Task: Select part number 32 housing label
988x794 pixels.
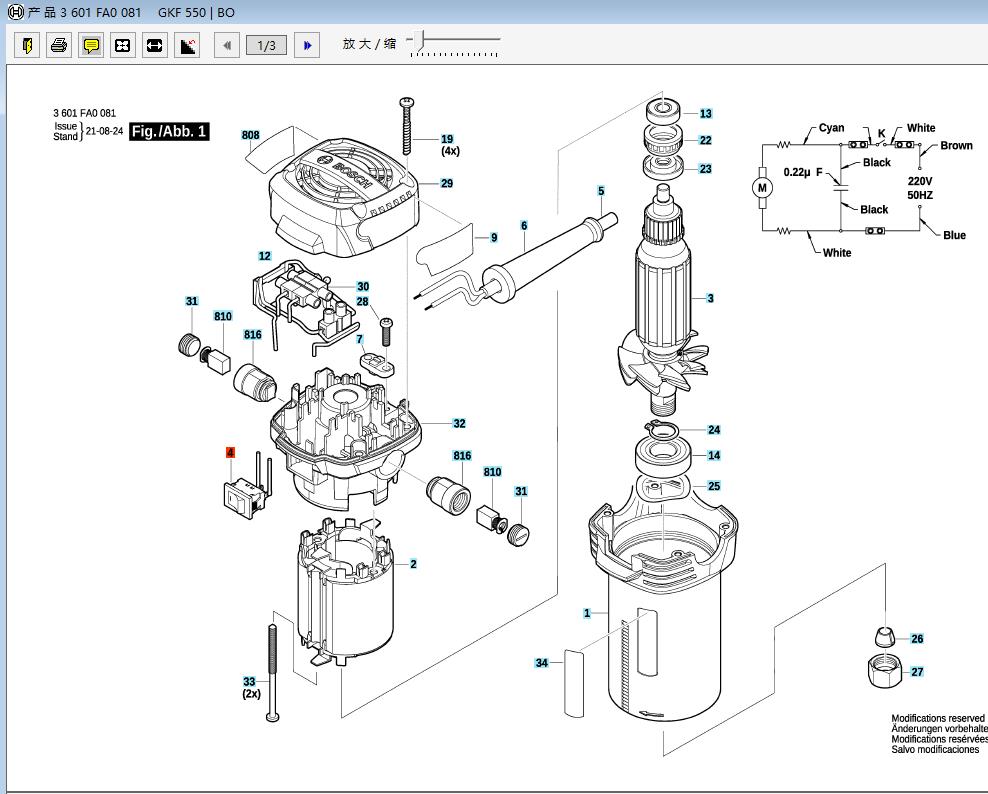Action: click(459, 423)
